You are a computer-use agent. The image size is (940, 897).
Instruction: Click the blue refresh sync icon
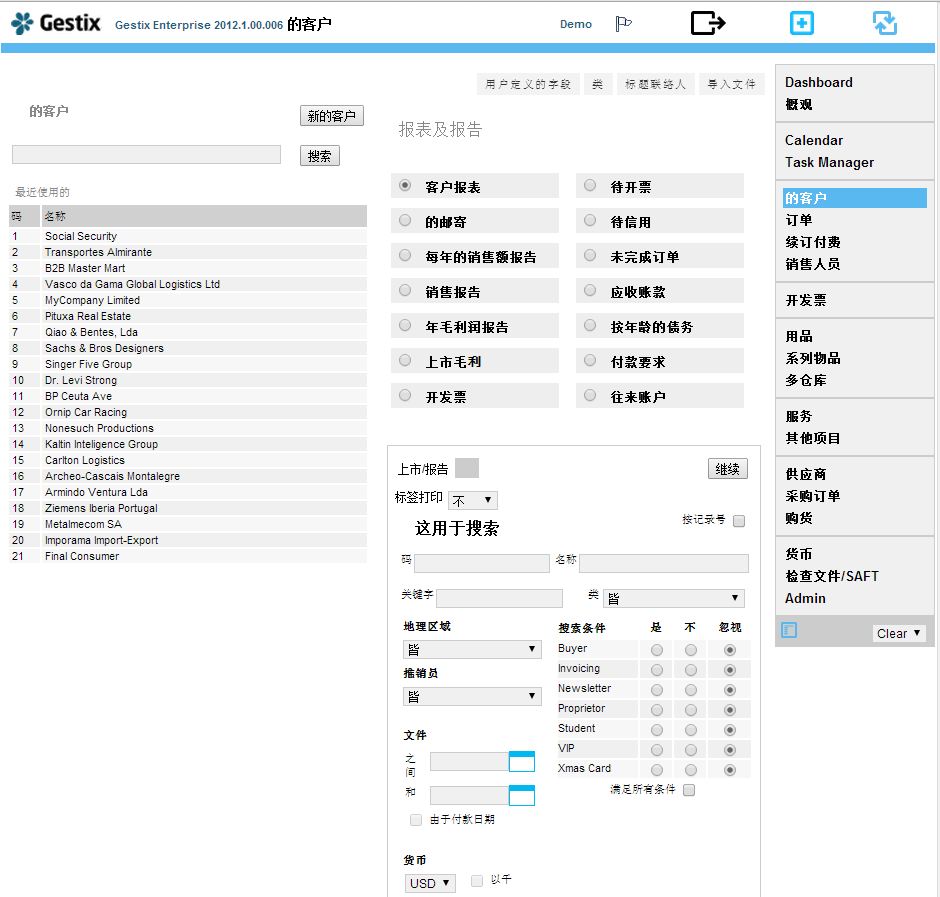coord(885,23)
